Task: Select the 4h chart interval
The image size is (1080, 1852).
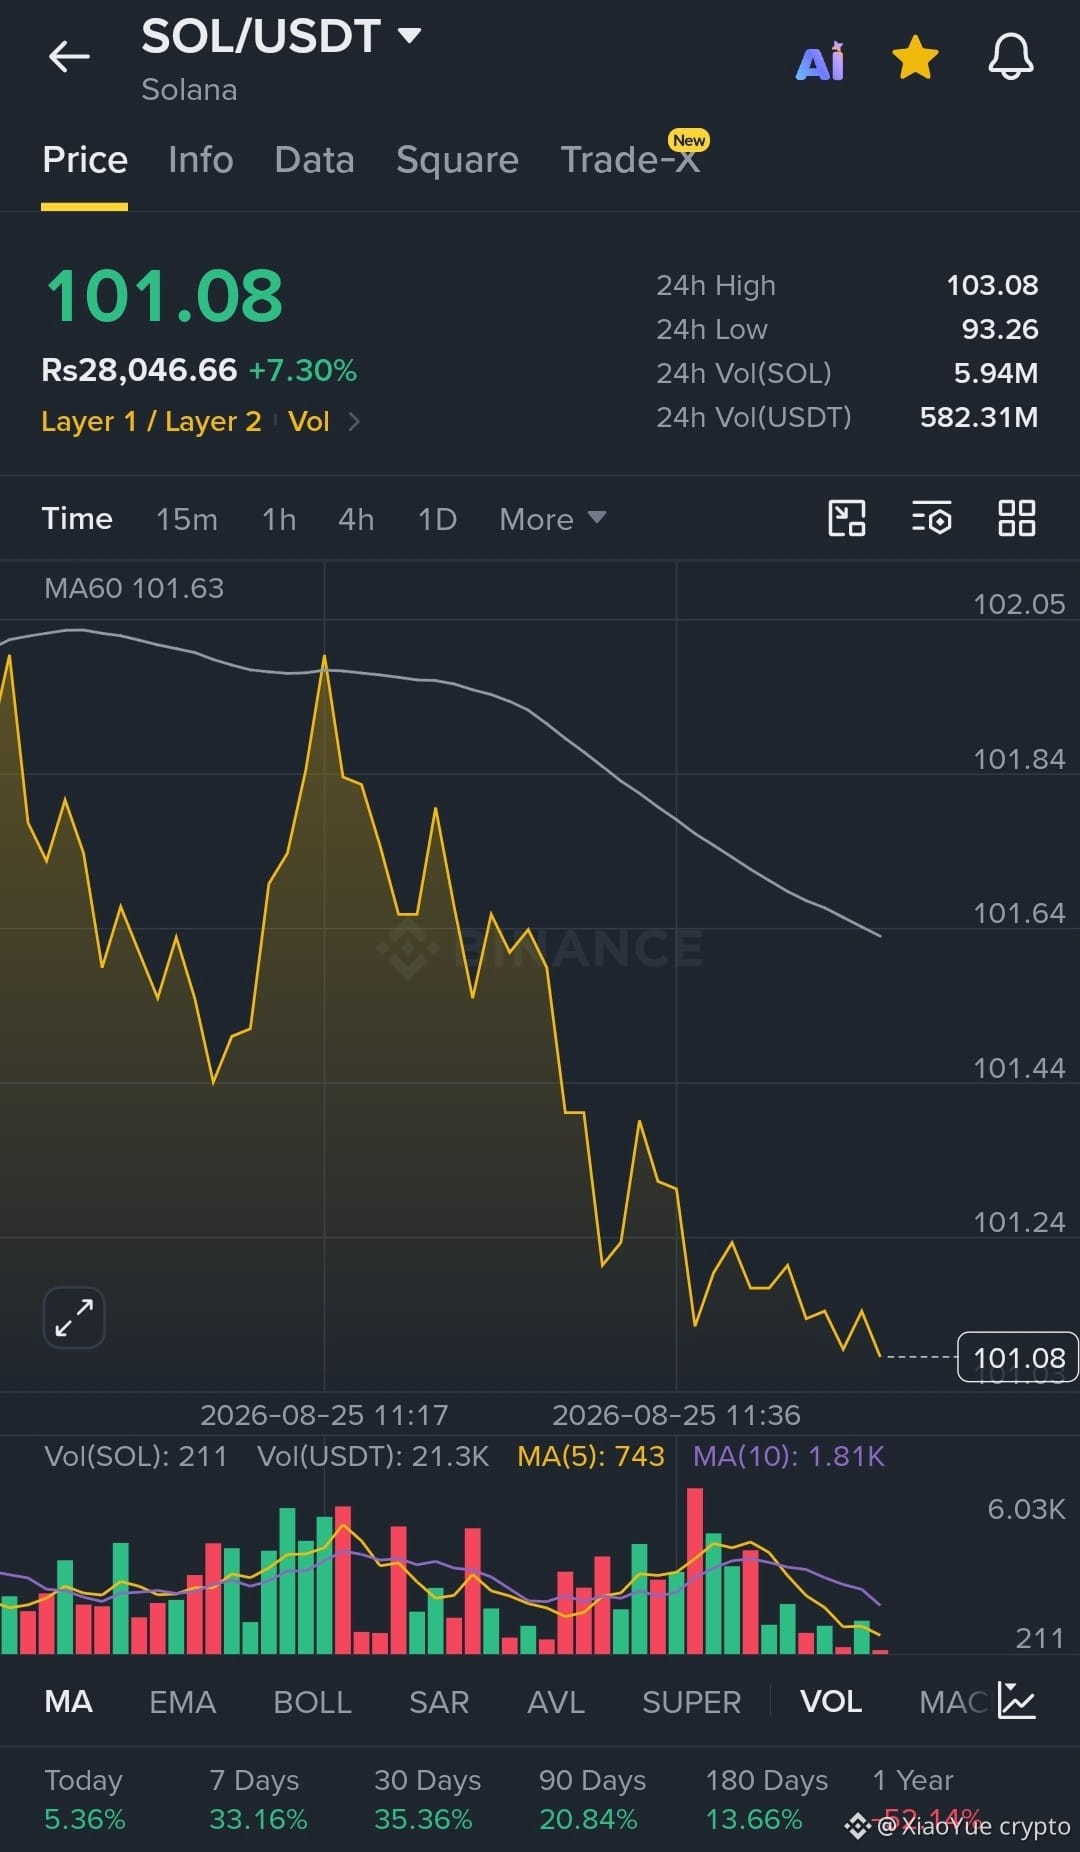Action: click(x=356, y=519)
